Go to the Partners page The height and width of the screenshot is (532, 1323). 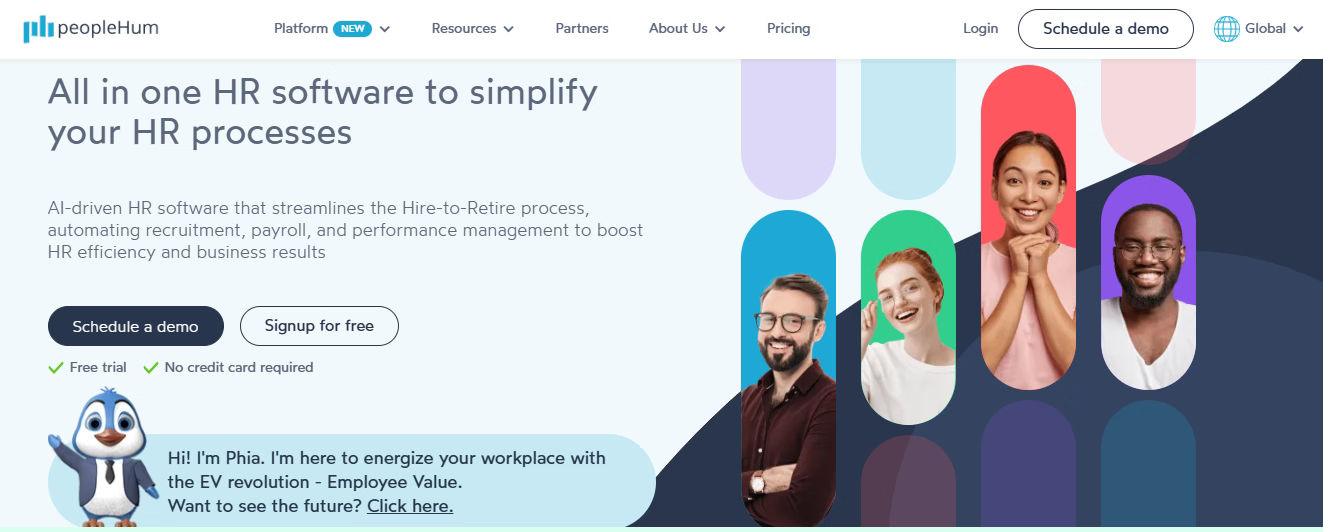(582, 29)
